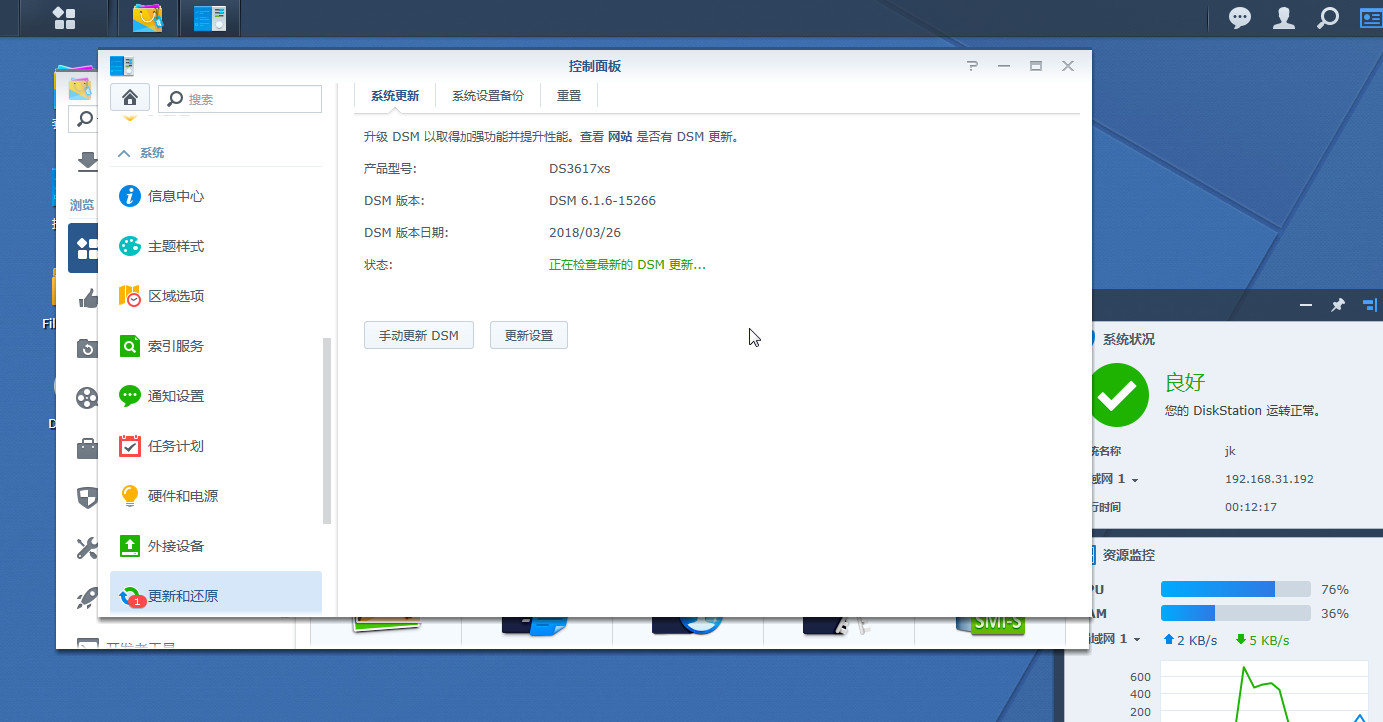Switch to the 重置 tab
Screen dimensions: 1383x722
click(568, 95)
